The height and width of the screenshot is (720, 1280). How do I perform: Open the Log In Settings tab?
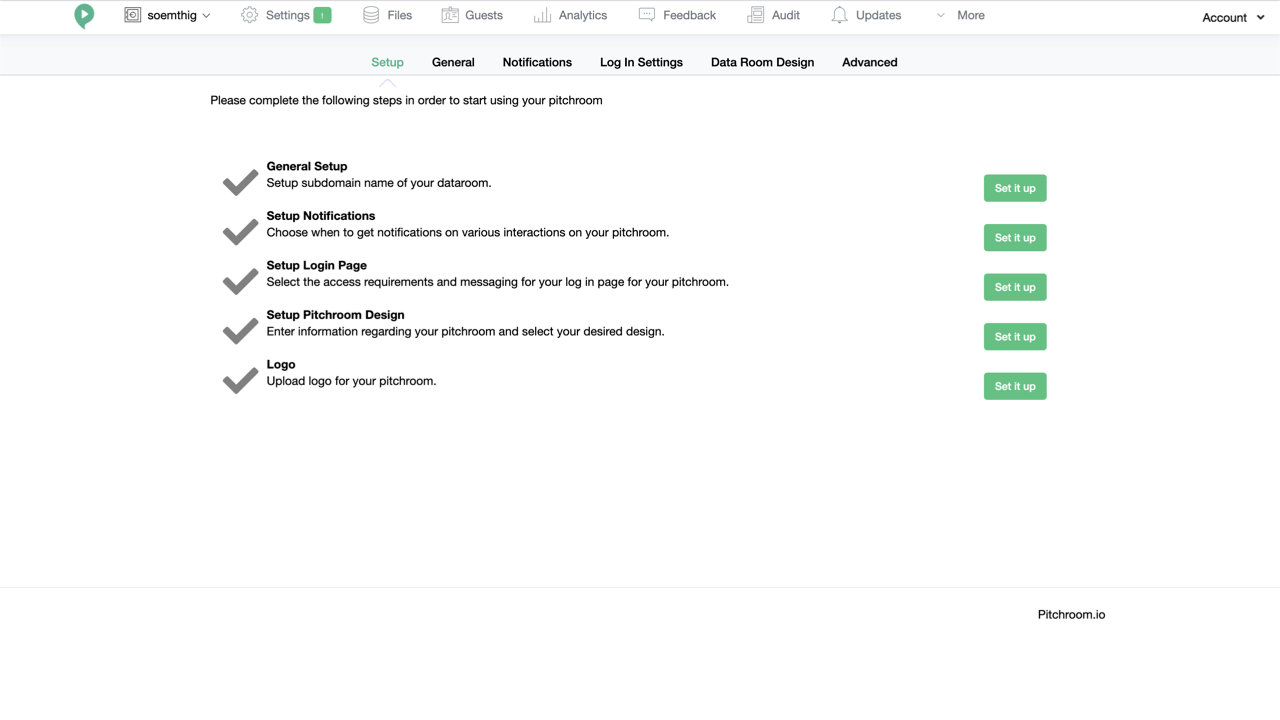(641, 62)
